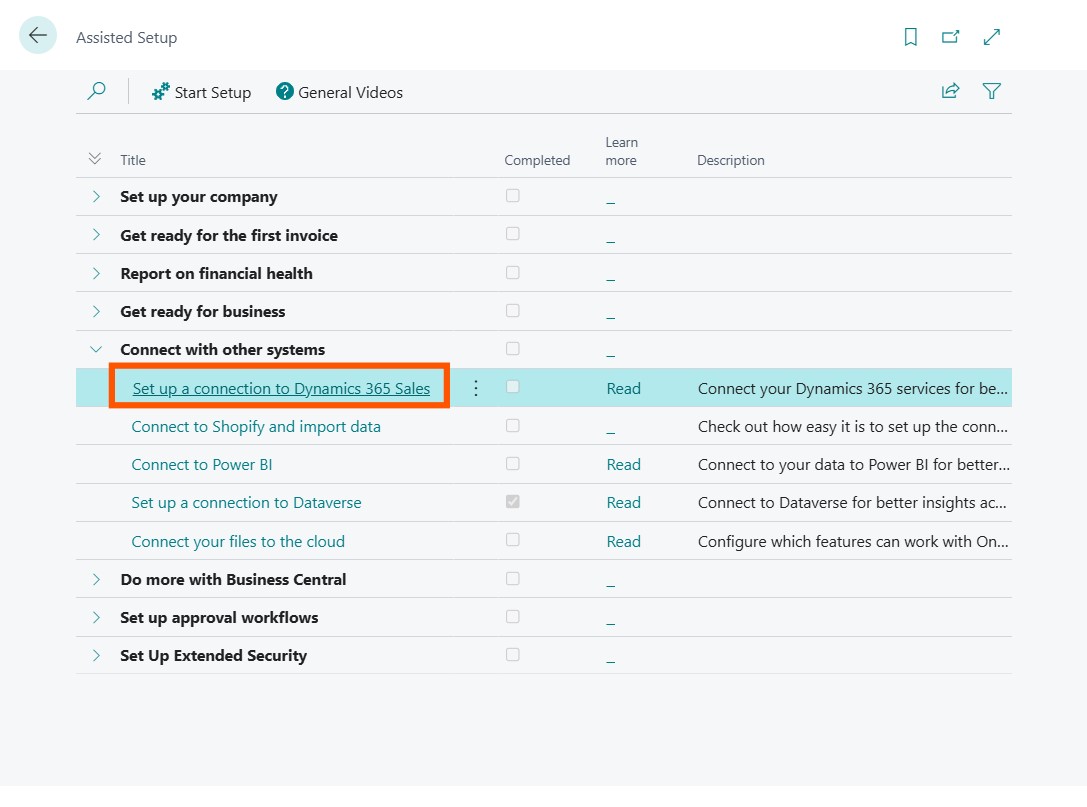Toggle Completed checkbox for Connect to Shopify row
Viewport: 1087px width, 807px height.
point(513,426)
